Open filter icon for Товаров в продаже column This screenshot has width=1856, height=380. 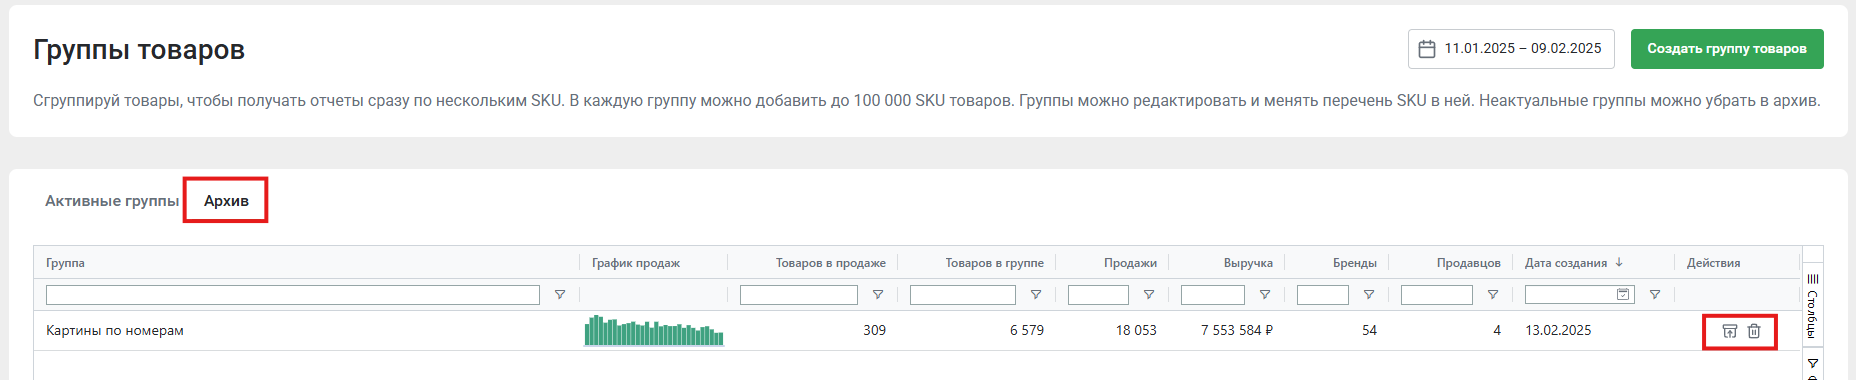878,295
